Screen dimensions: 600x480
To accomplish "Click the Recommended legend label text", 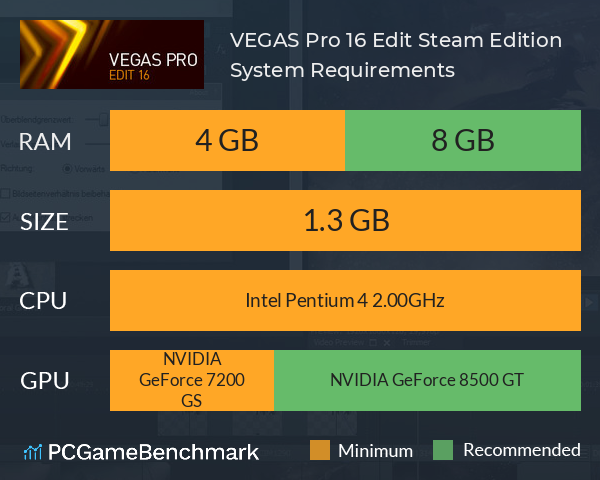I will tap(521, 450).
